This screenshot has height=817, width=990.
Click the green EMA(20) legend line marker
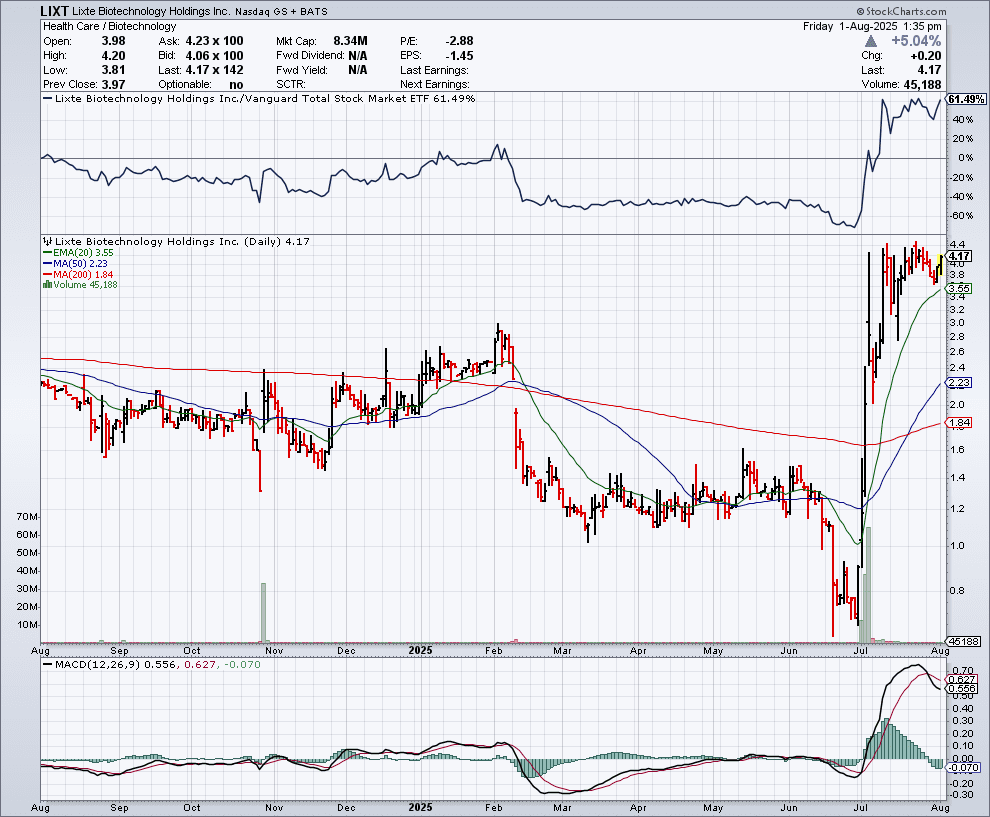45,254
